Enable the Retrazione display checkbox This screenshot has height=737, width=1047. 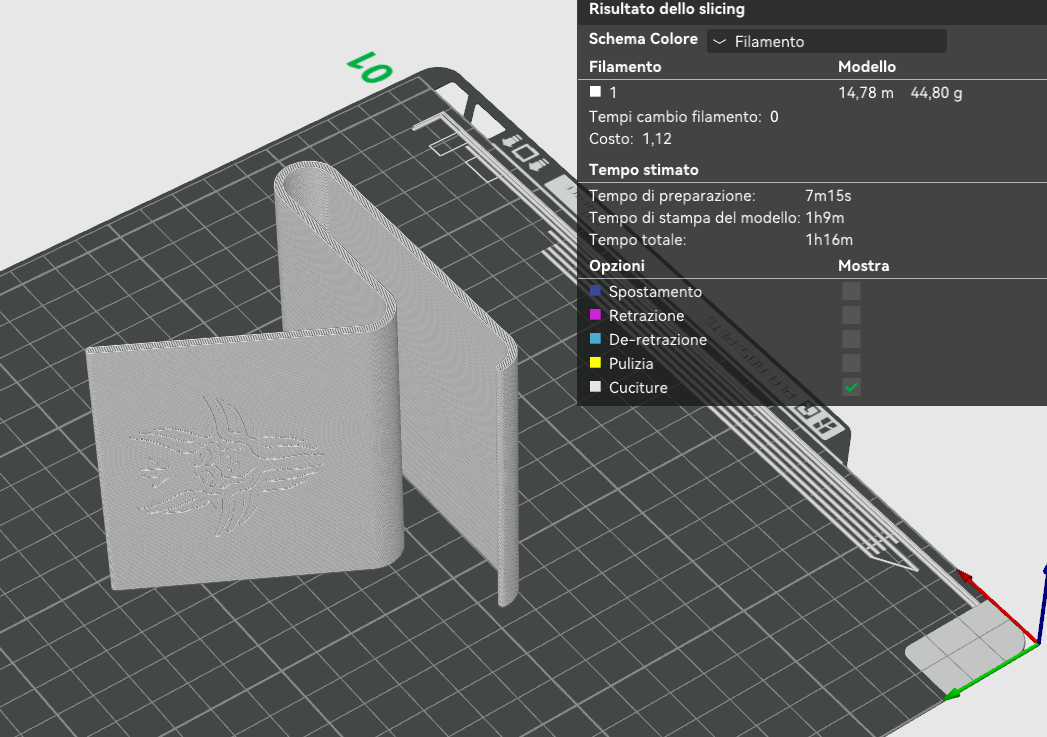coord(851,315)
